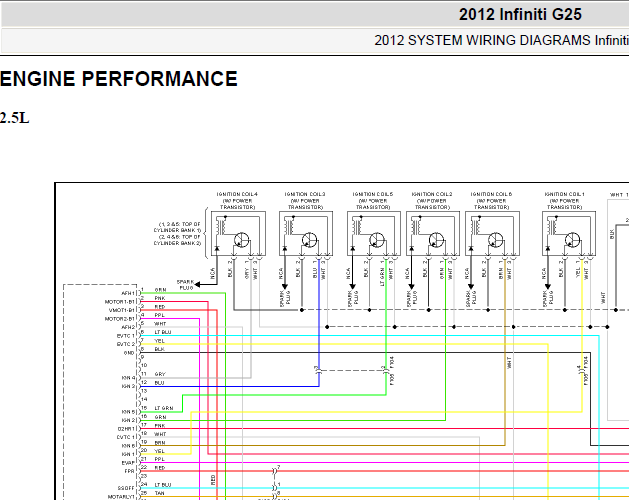Click the F104 connector label below Ignition Coil 5
Screen dimensions: 629x500
pyautogui.click(x=392, y=362)
